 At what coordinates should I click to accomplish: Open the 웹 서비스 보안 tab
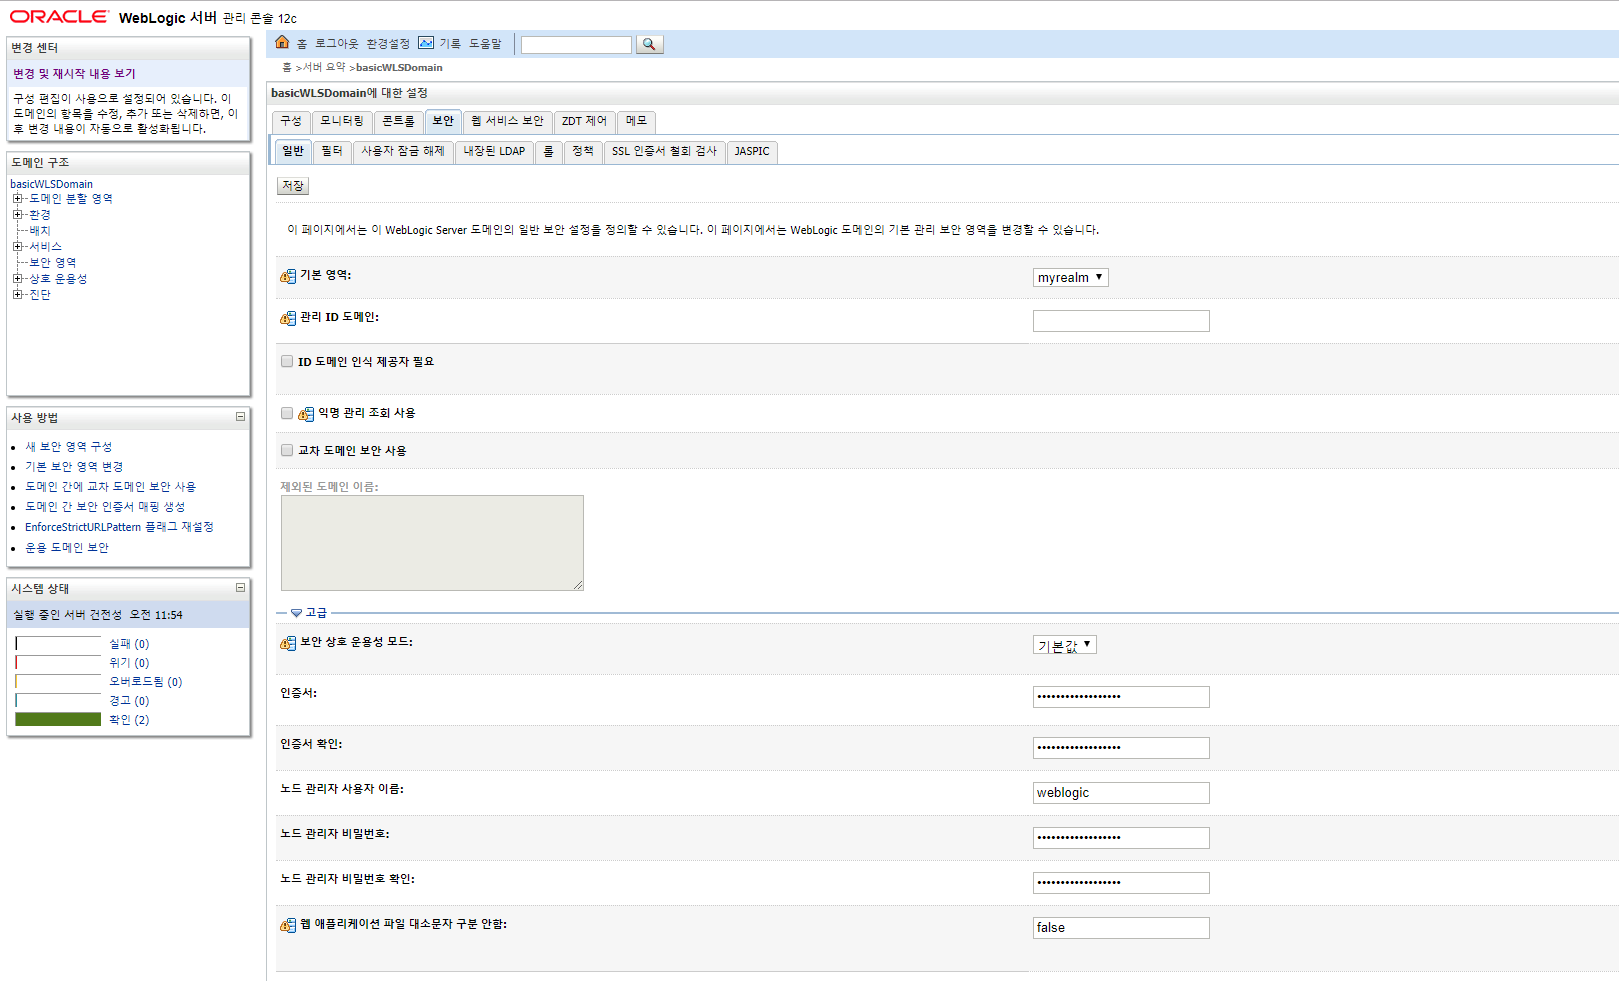[507, 121]
